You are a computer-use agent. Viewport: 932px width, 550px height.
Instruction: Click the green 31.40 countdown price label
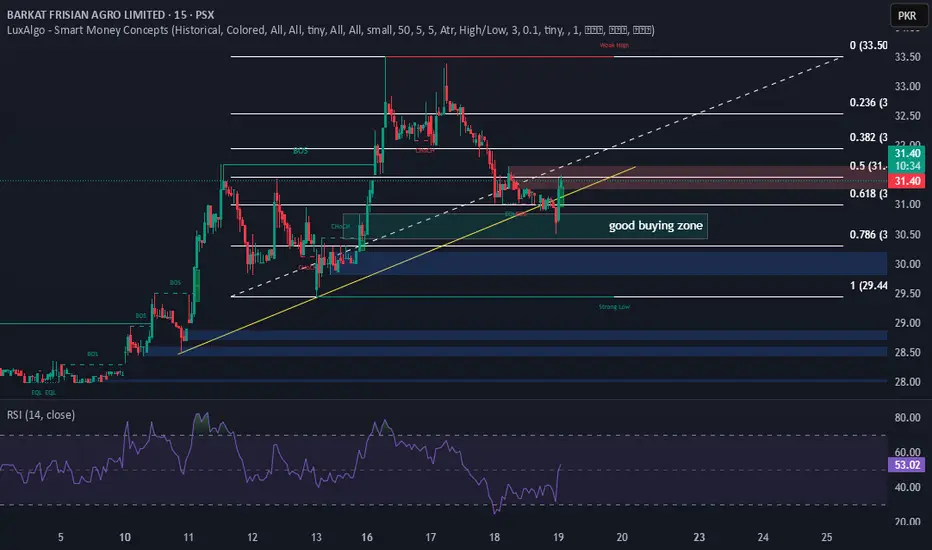pyautogui.click(x=907, y=159)
